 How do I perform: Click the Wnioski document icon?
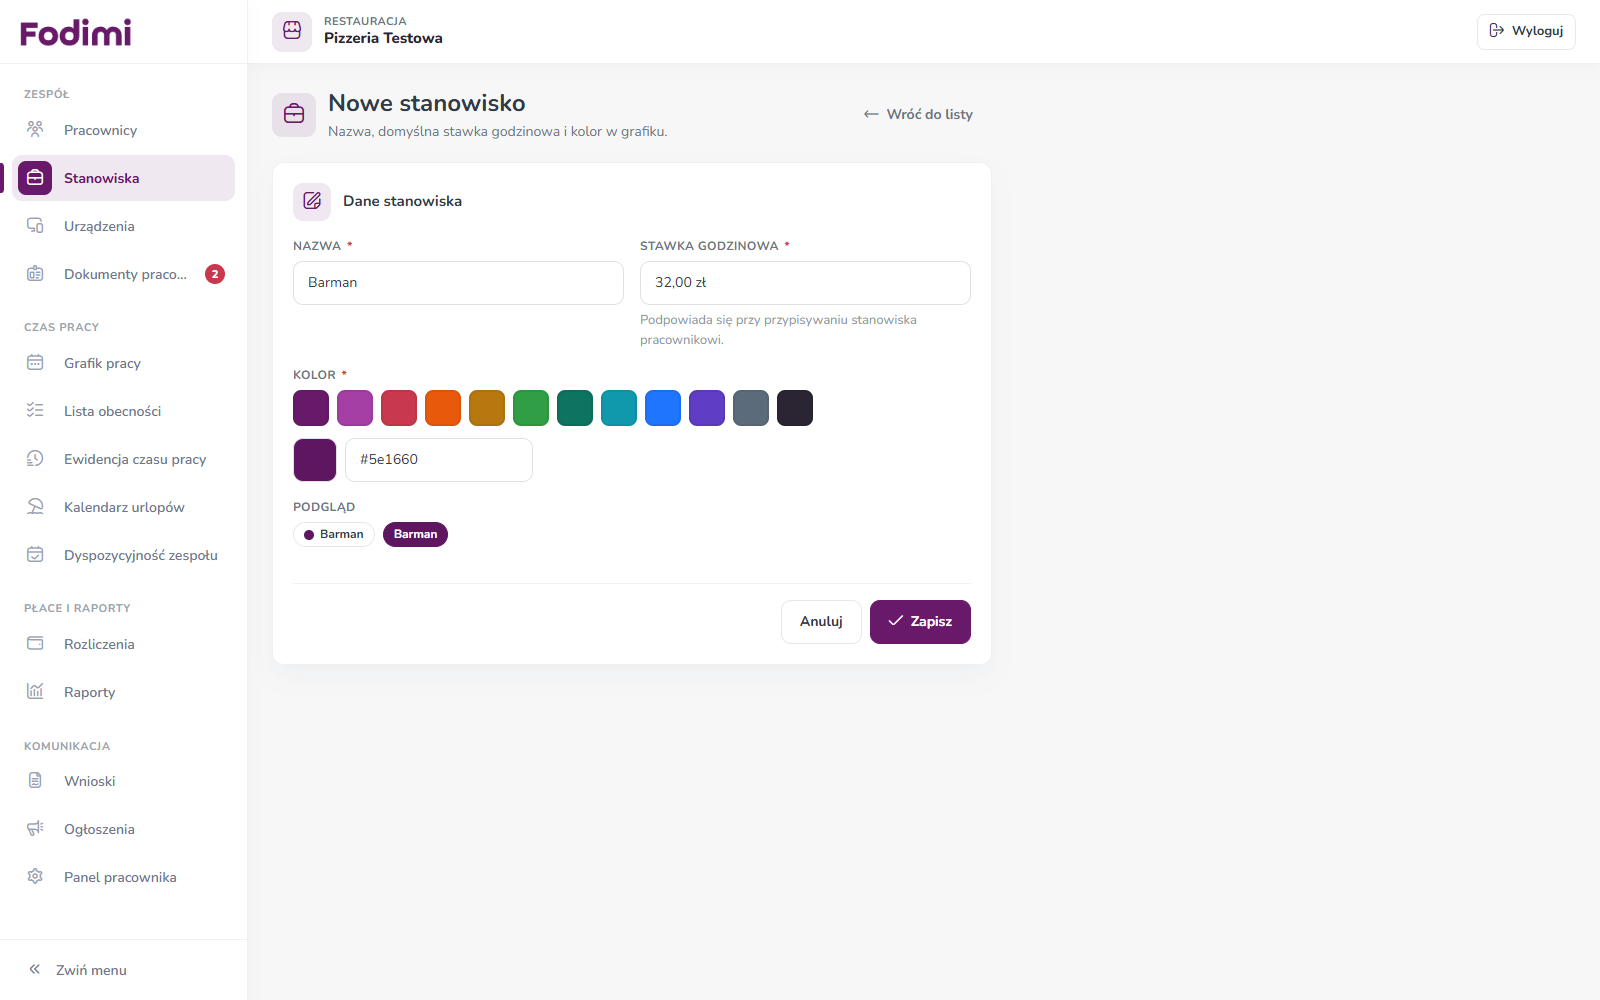35,781
